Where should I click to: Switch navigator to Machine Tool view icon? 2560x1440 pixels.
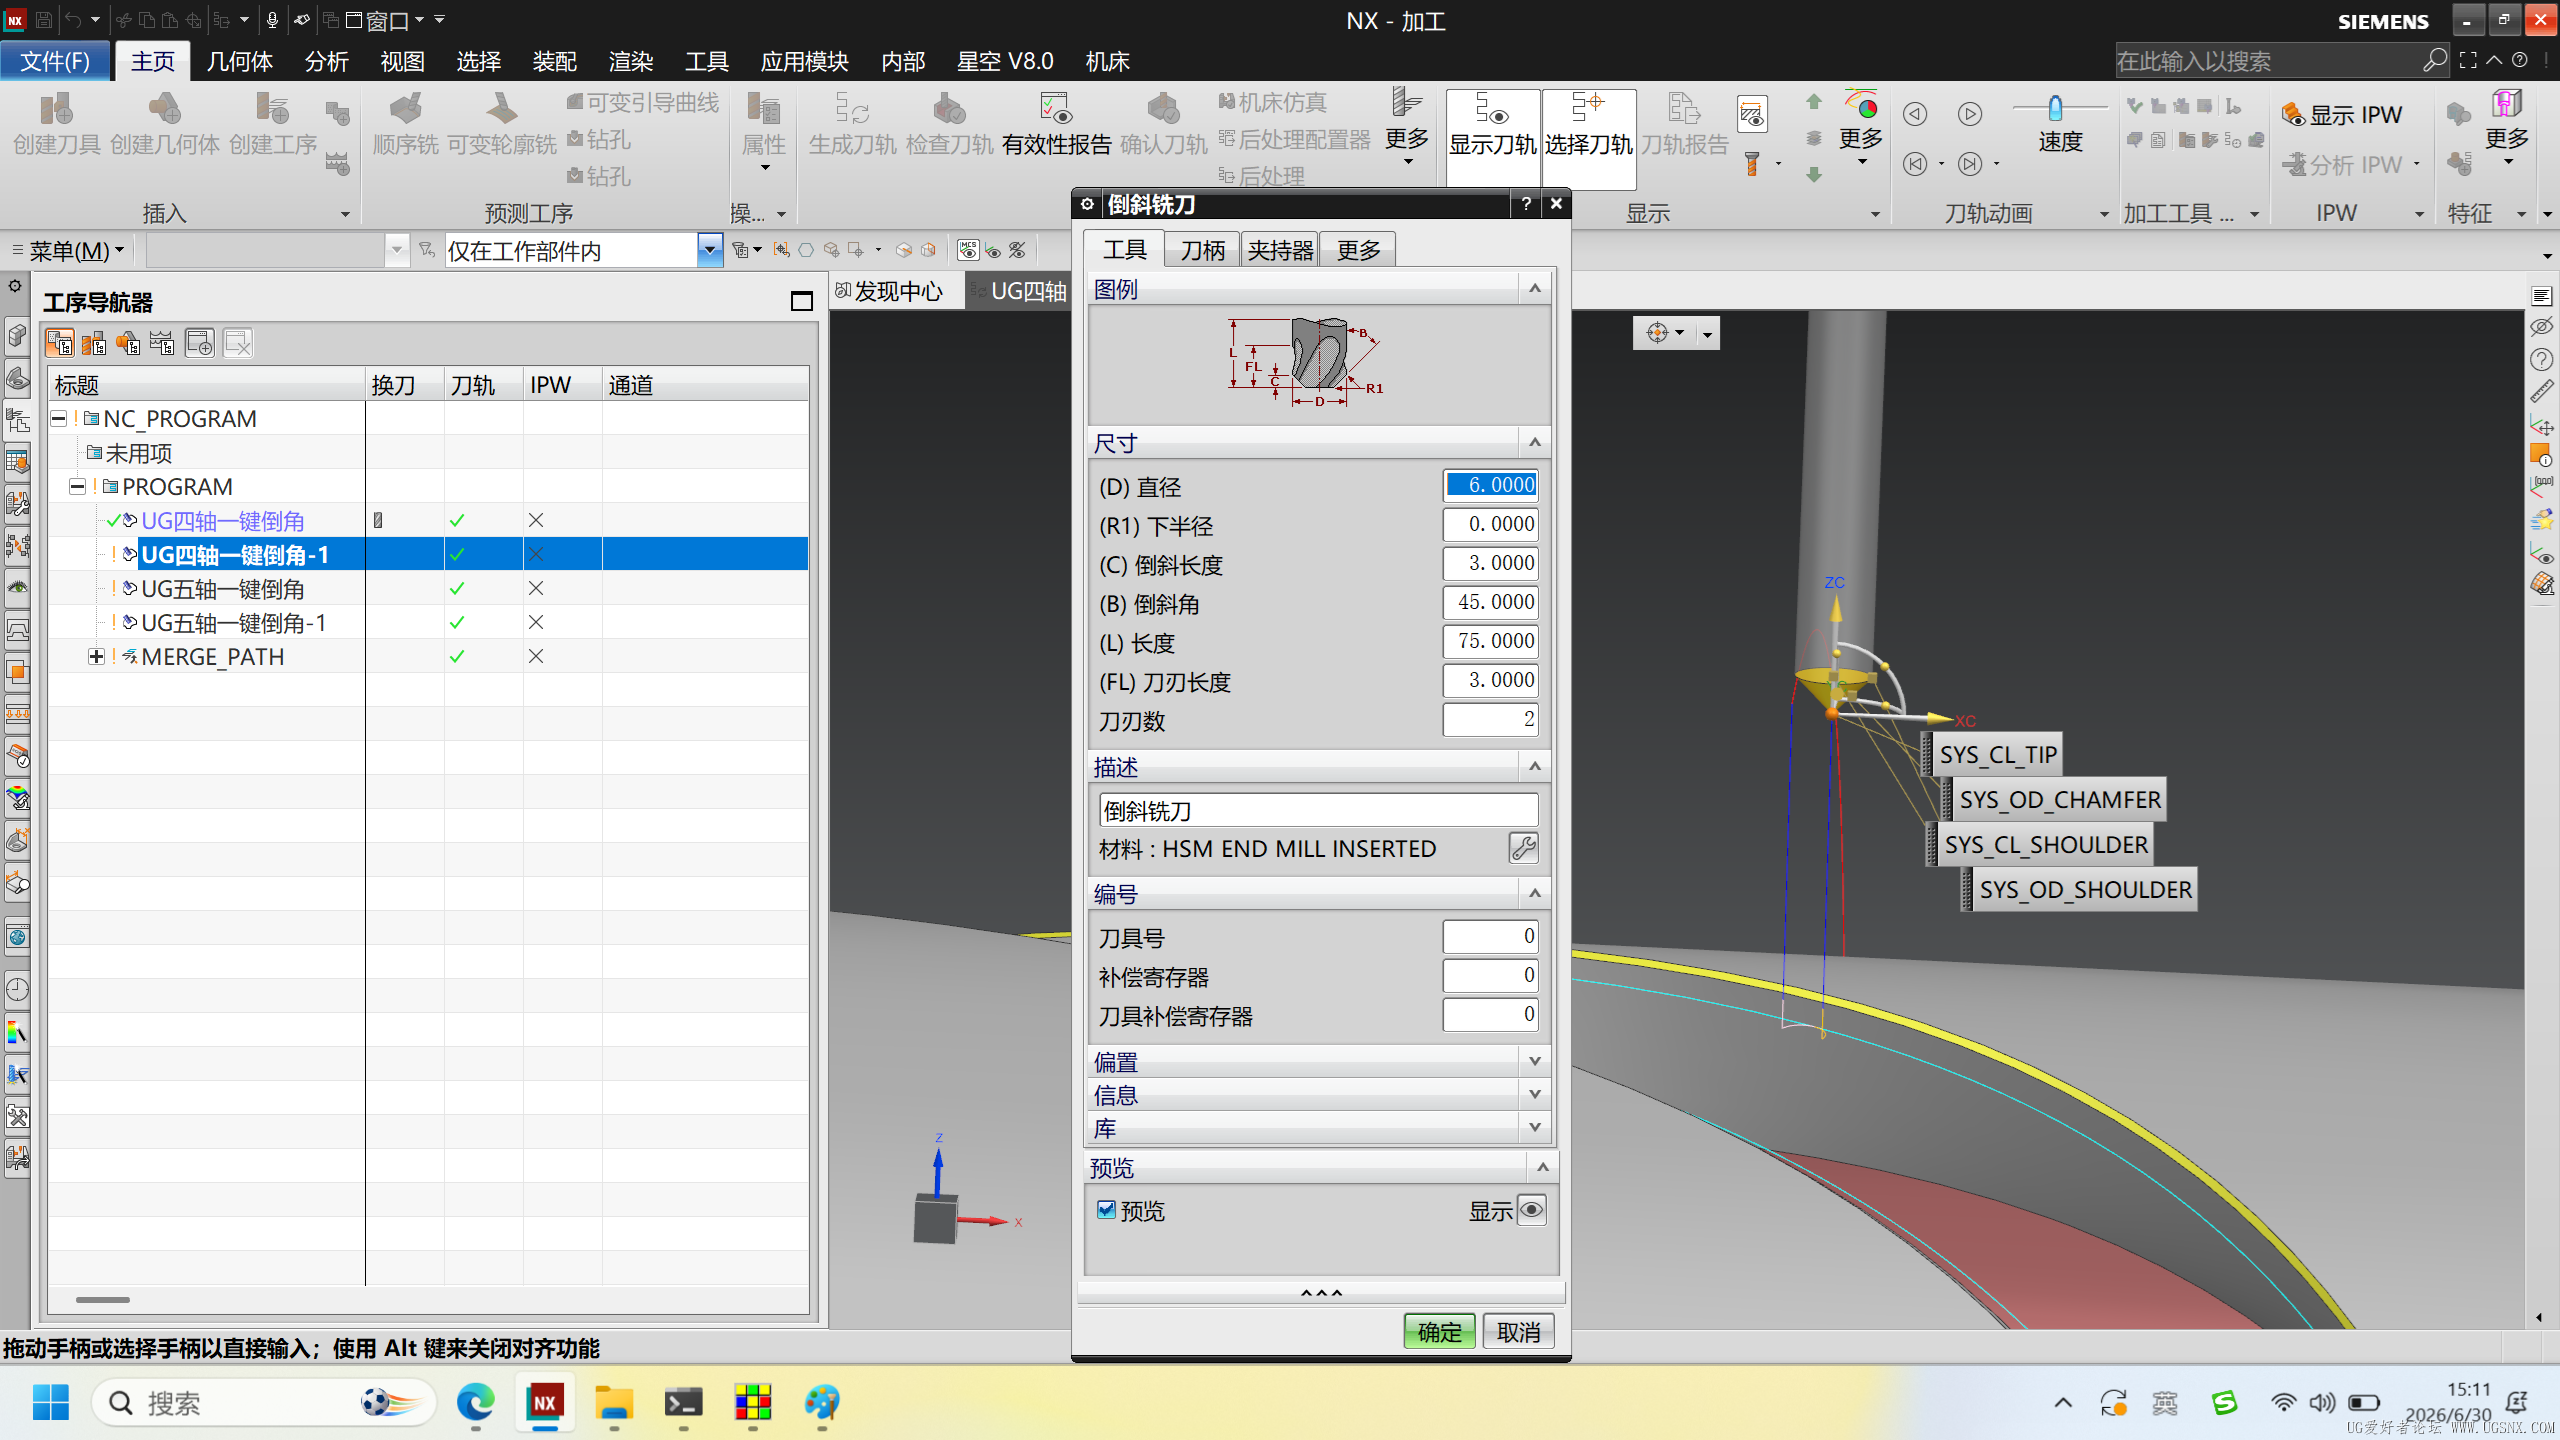(94, 344)
